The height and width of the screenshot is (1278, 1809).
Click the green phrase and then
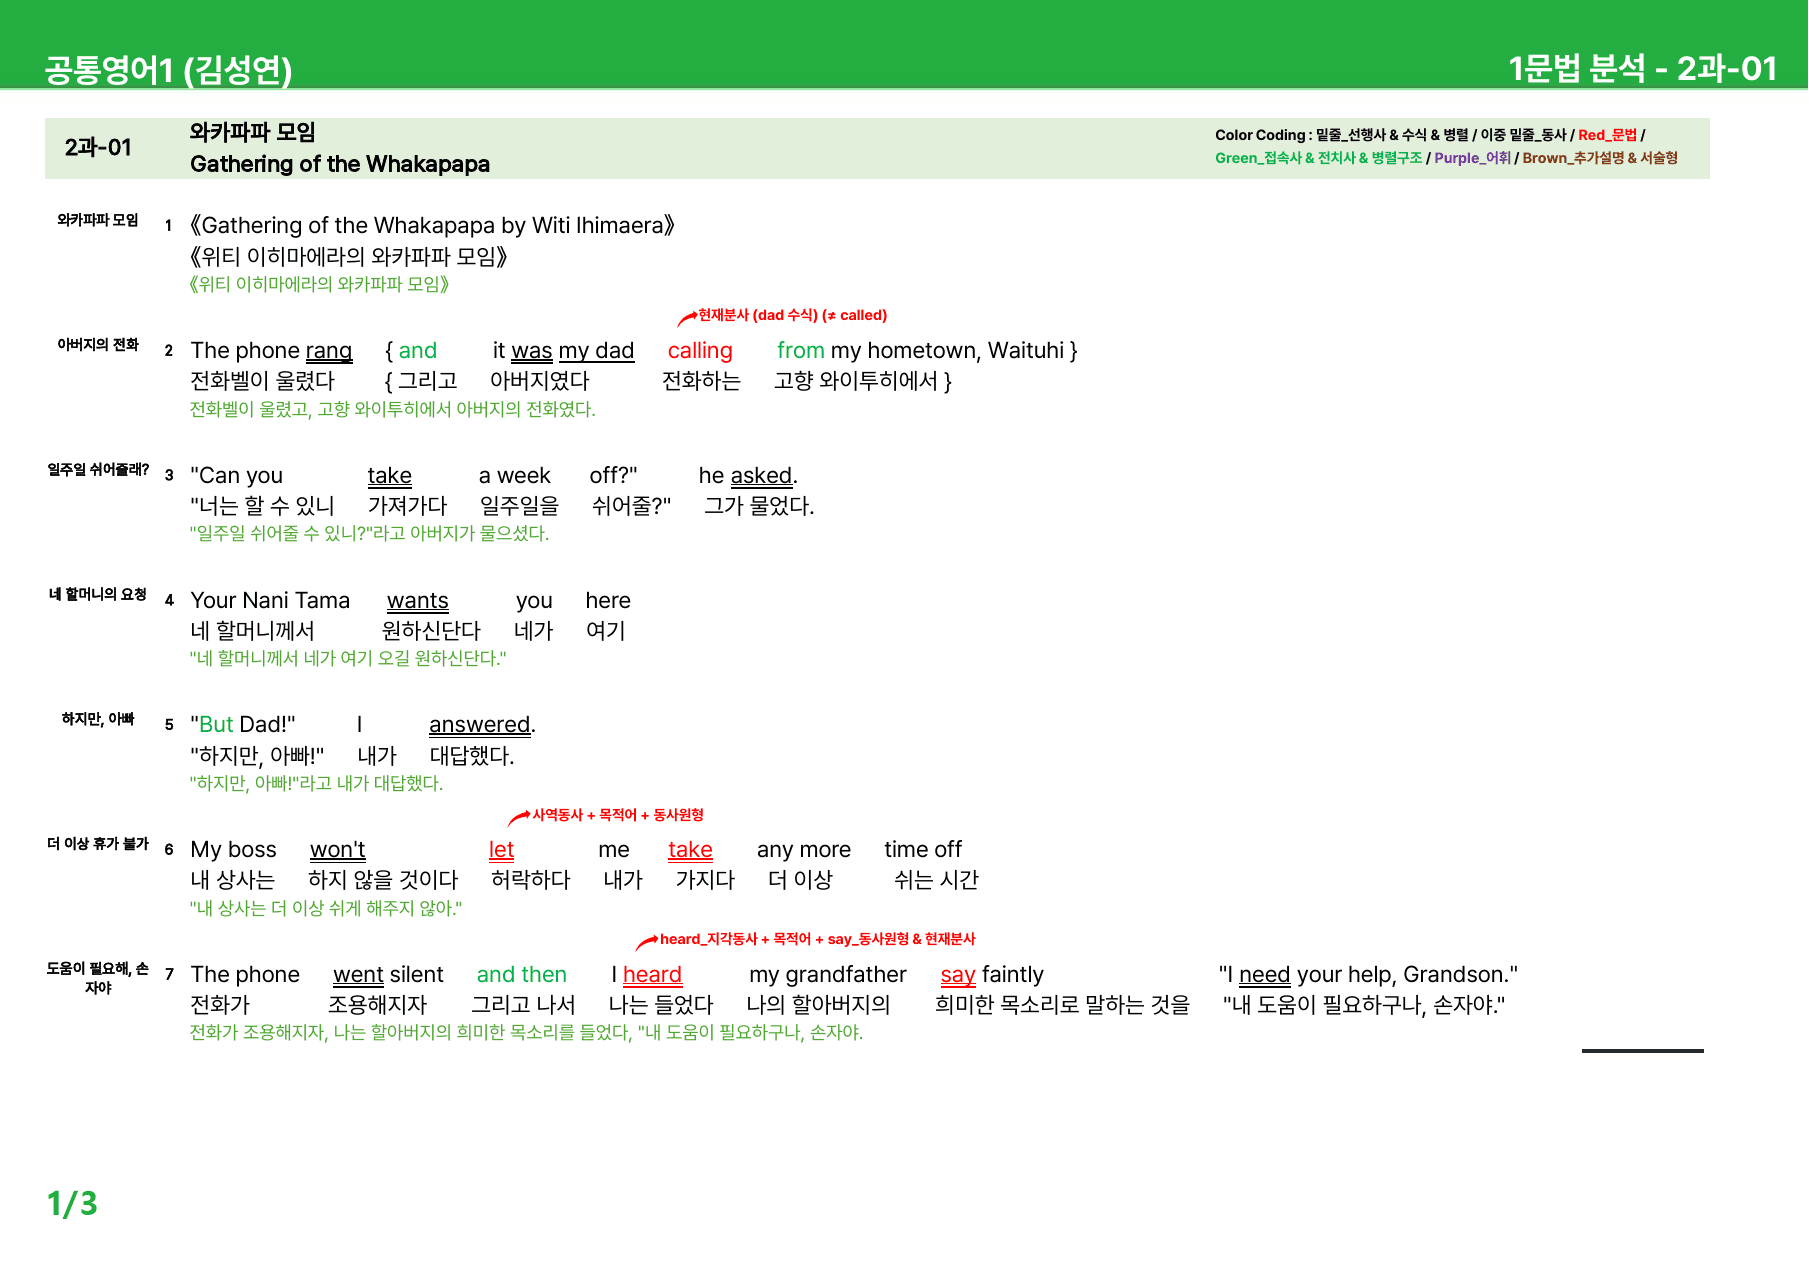pyautogui.click(x=522, y=975)
